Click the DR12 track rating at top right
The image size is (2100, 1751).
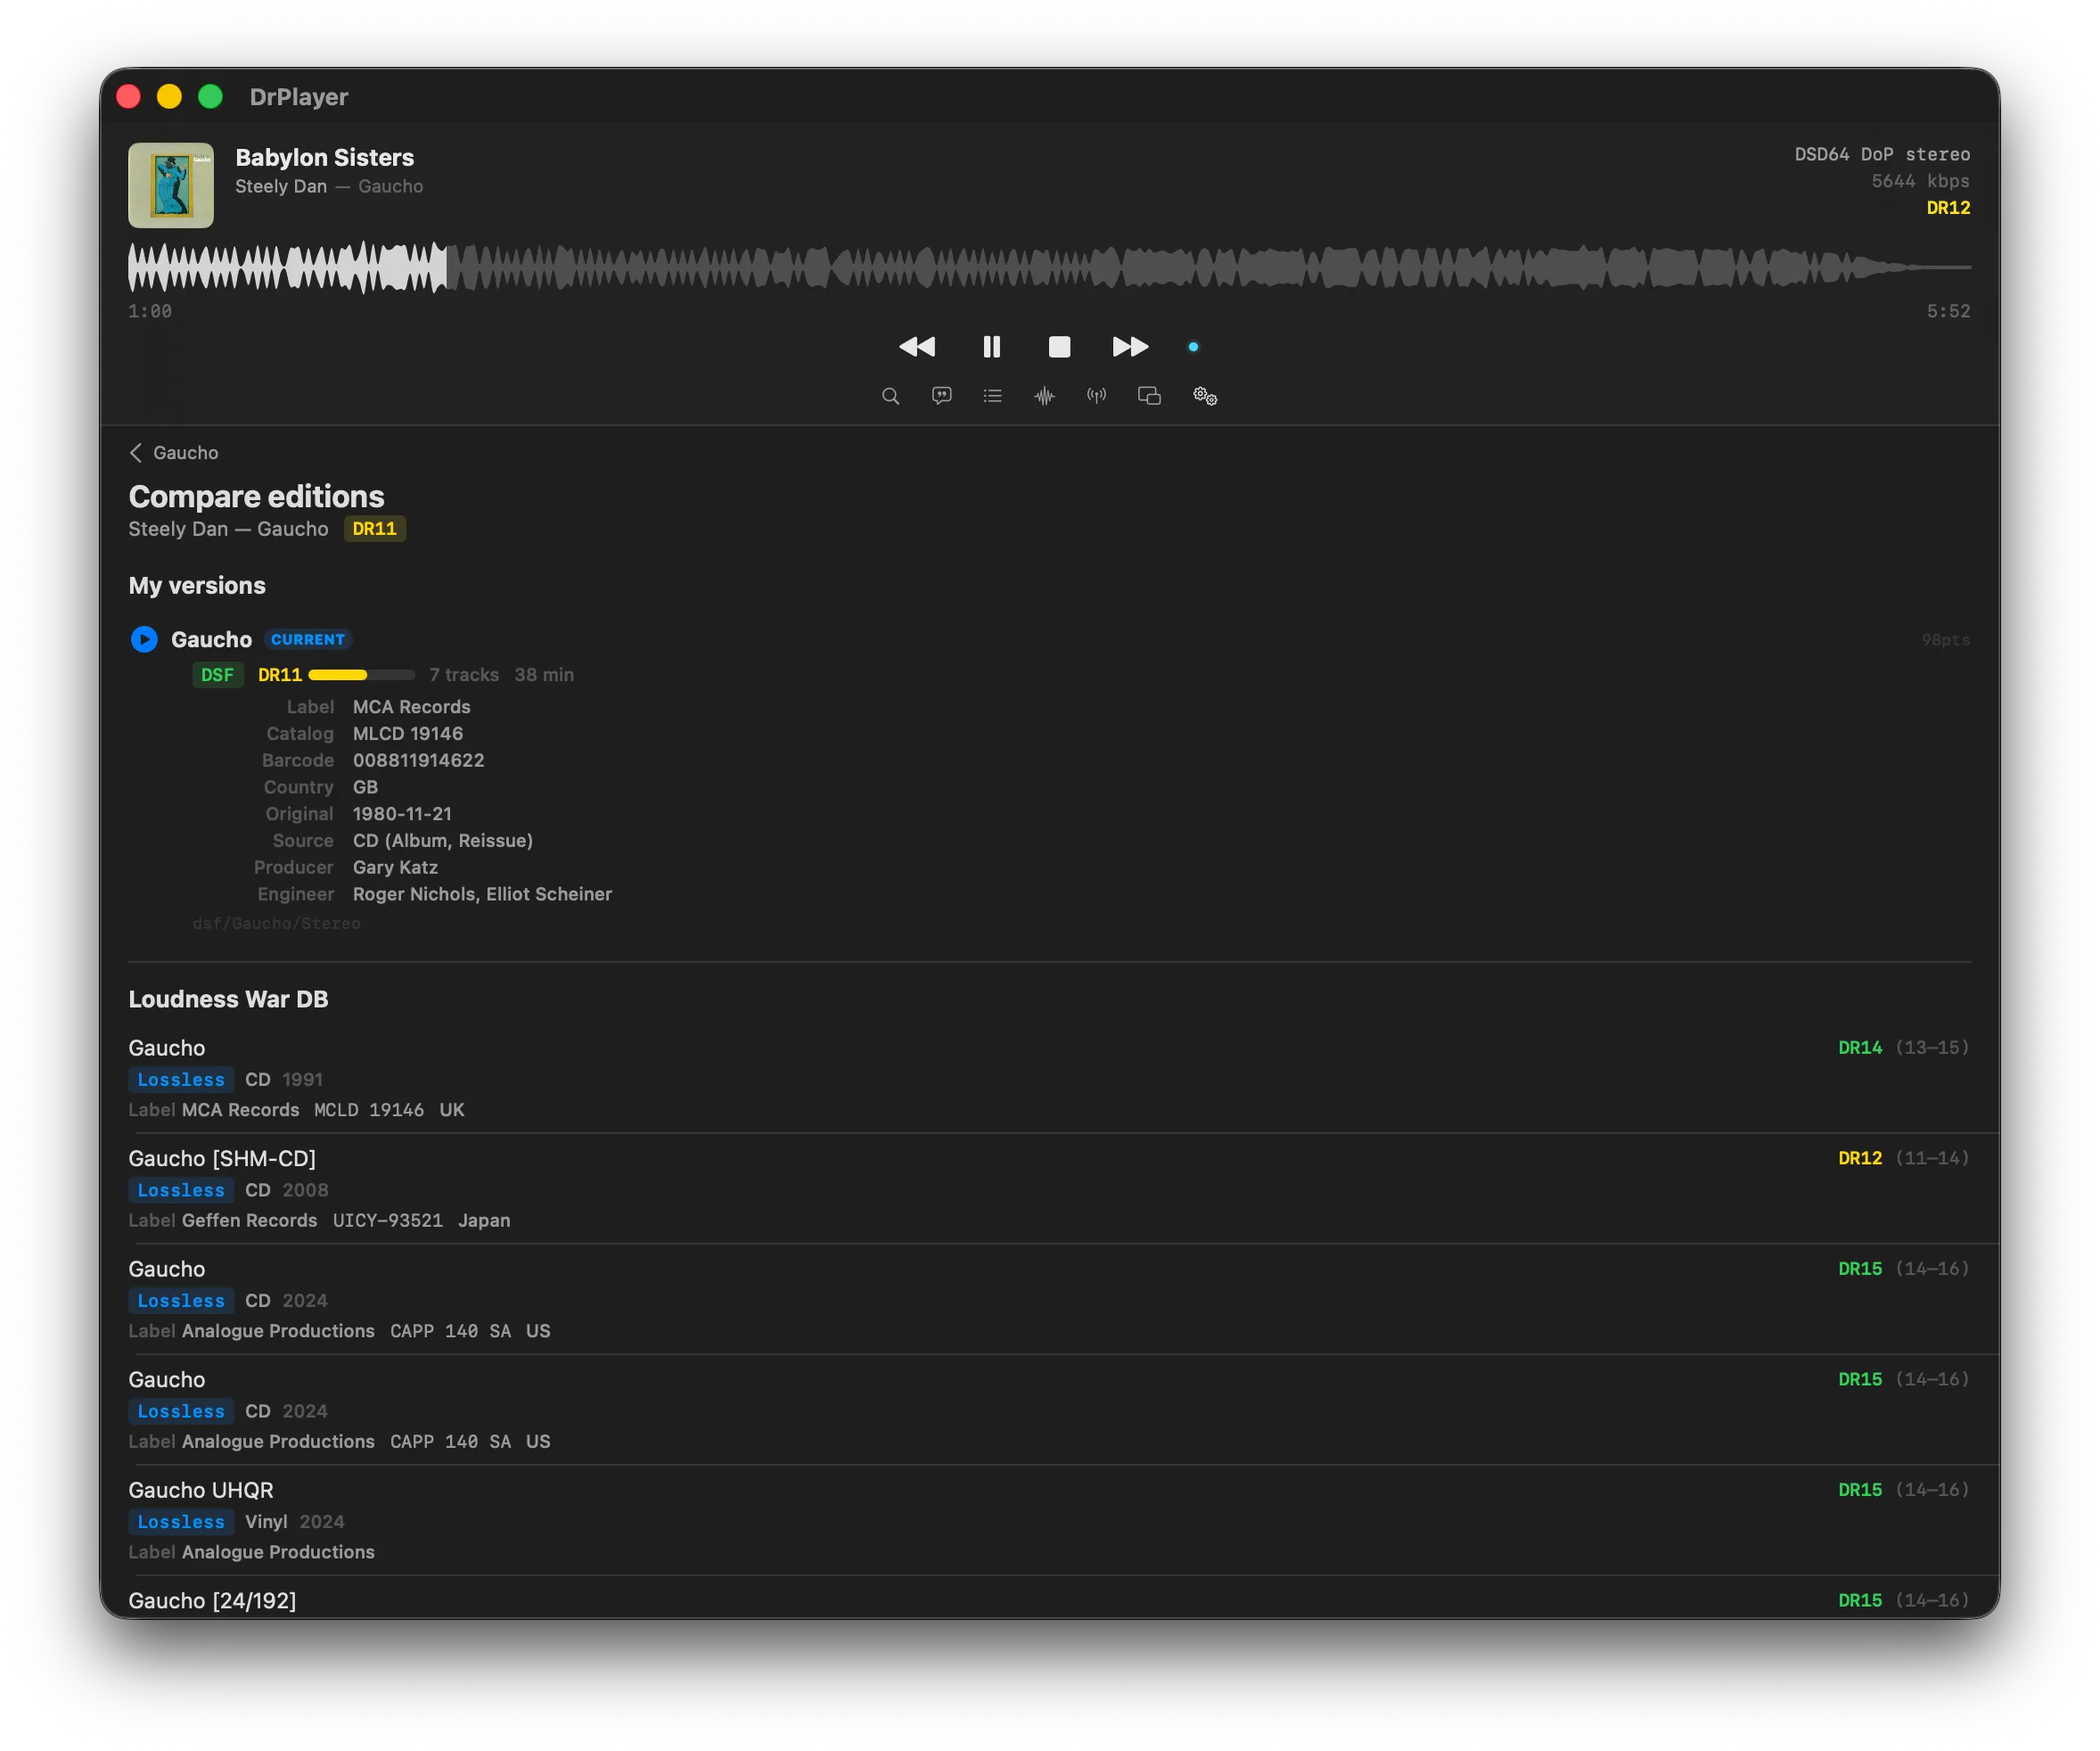pyautogui.click(x=1948, y=208)
